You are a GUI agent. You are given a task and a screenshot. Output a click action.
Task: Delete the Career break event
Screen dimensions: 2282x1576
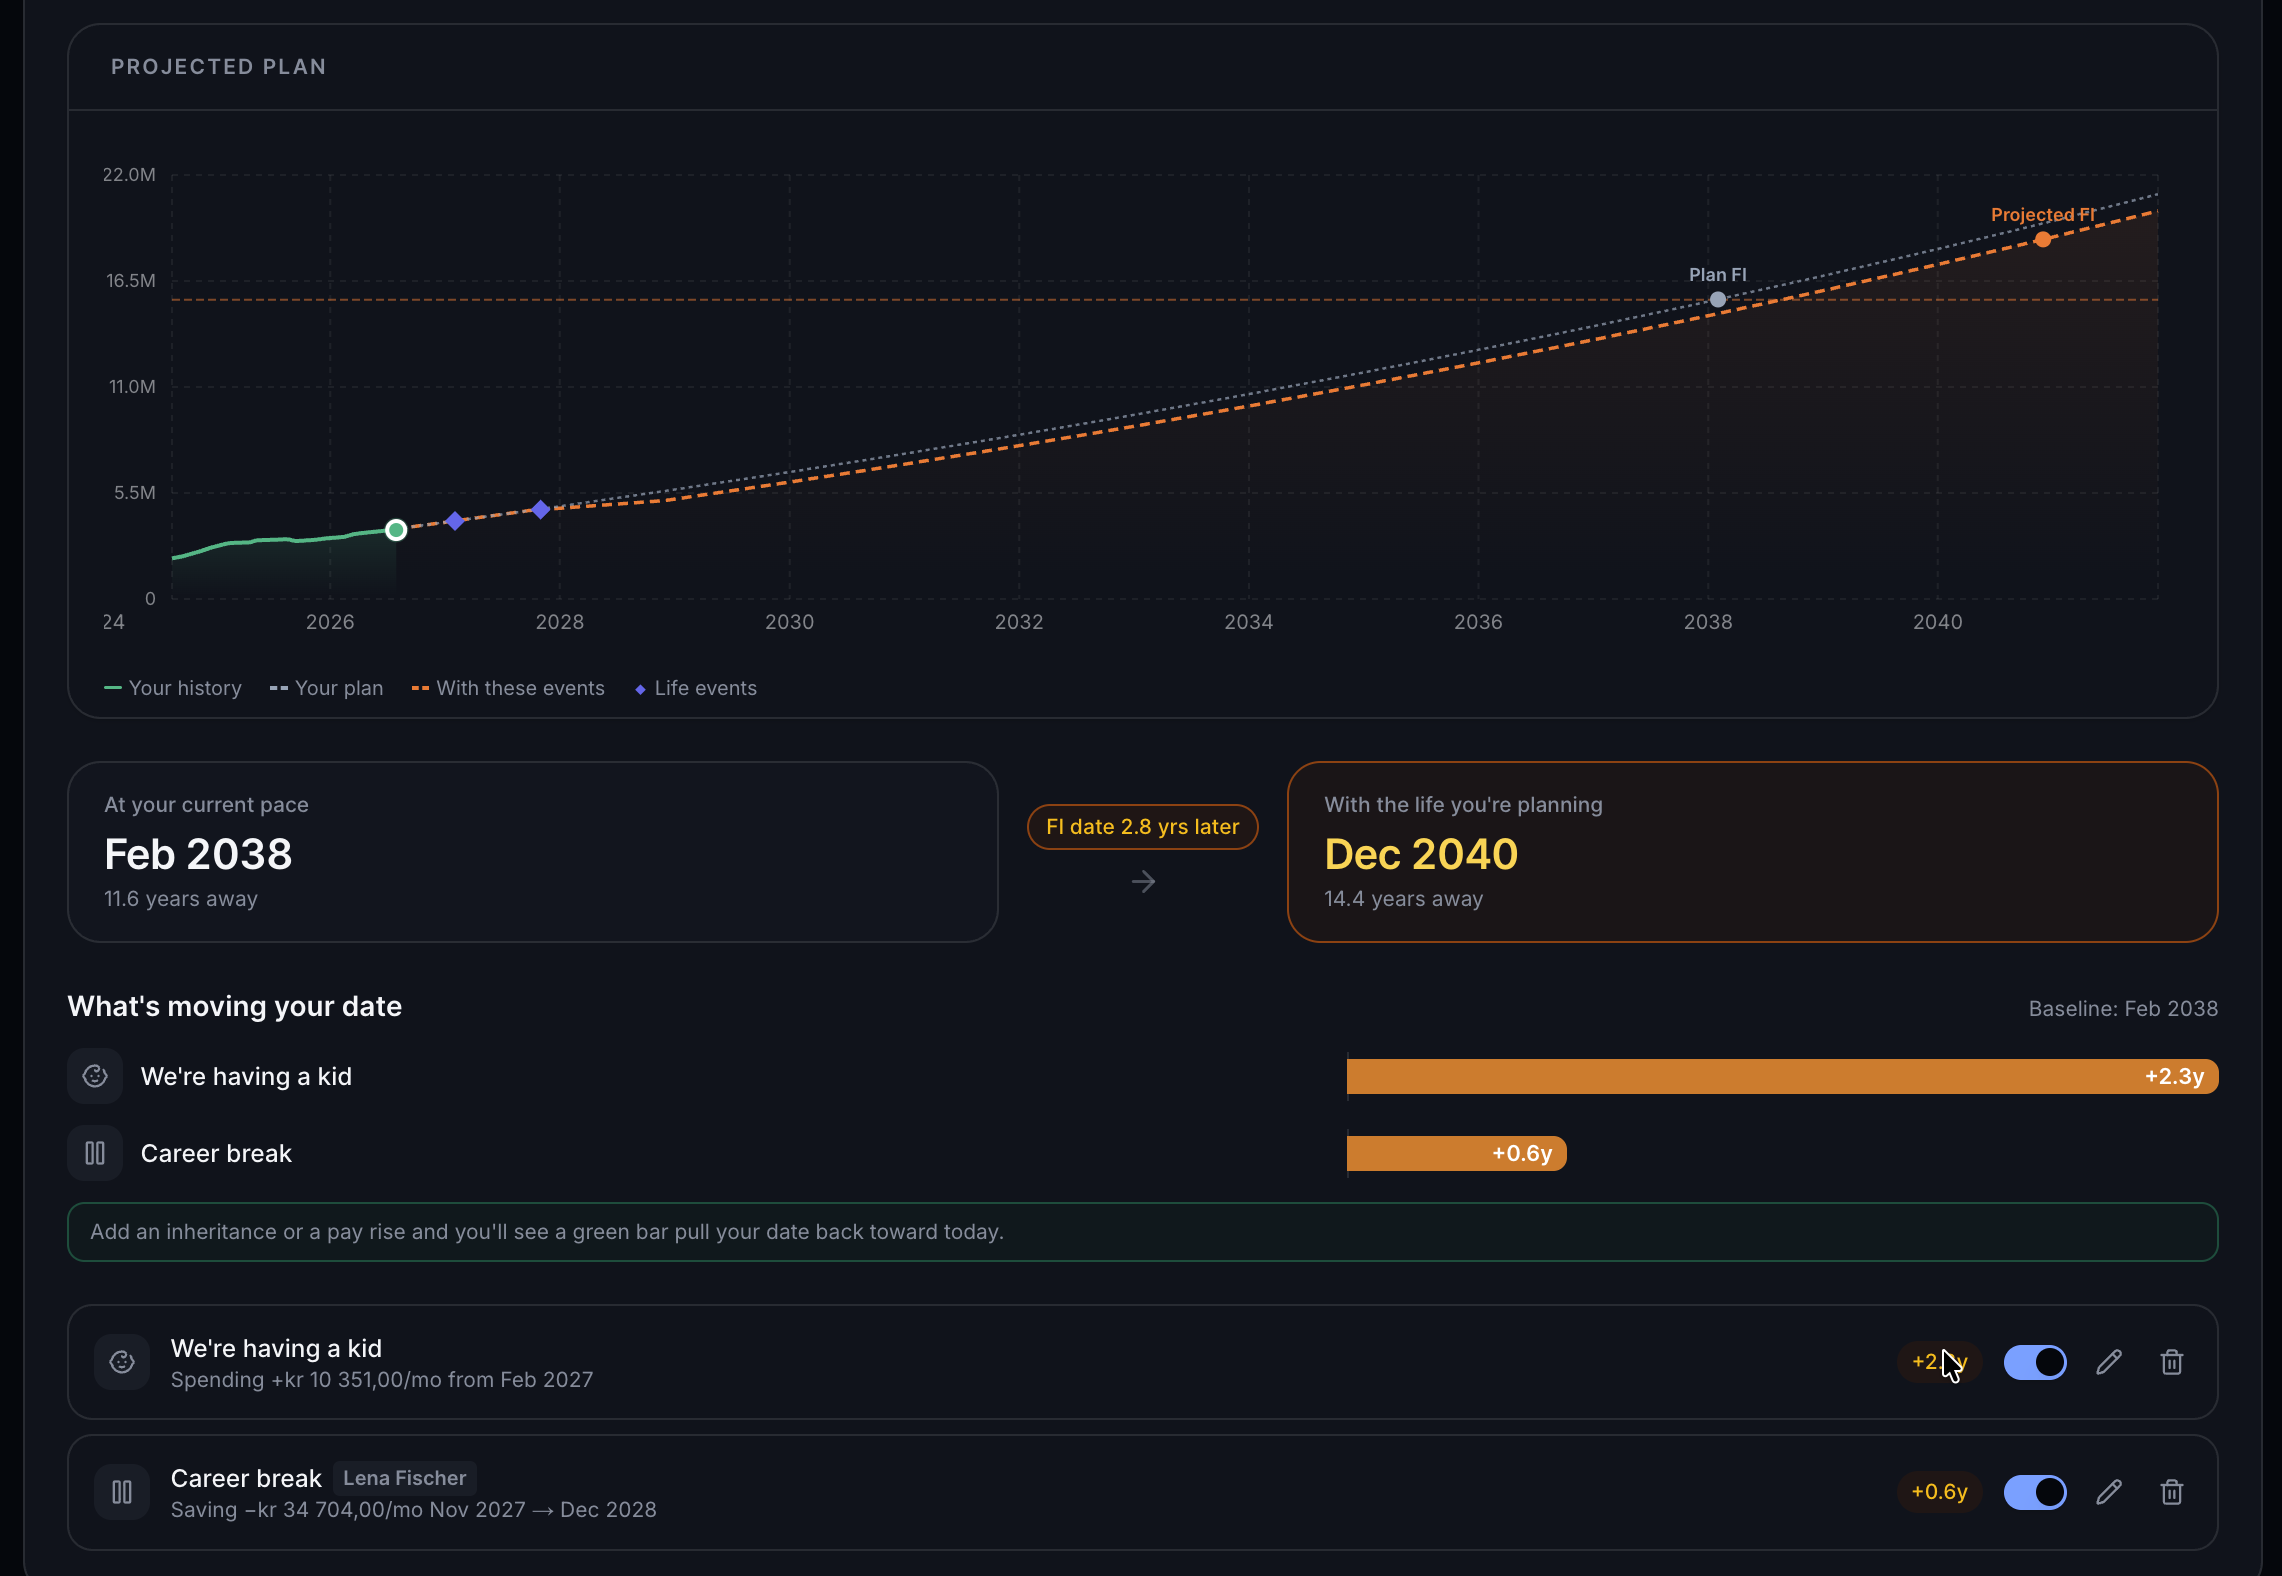pyautogui.click(x=2171, y=1492)
